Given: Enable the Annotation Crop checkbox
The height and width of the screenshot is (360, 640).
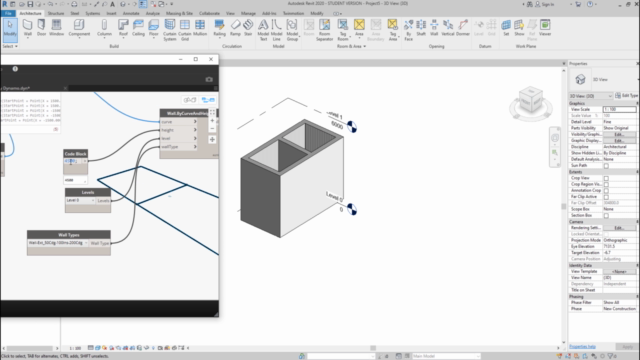Looking at the screenshot, I should click(x=606, y=191).
